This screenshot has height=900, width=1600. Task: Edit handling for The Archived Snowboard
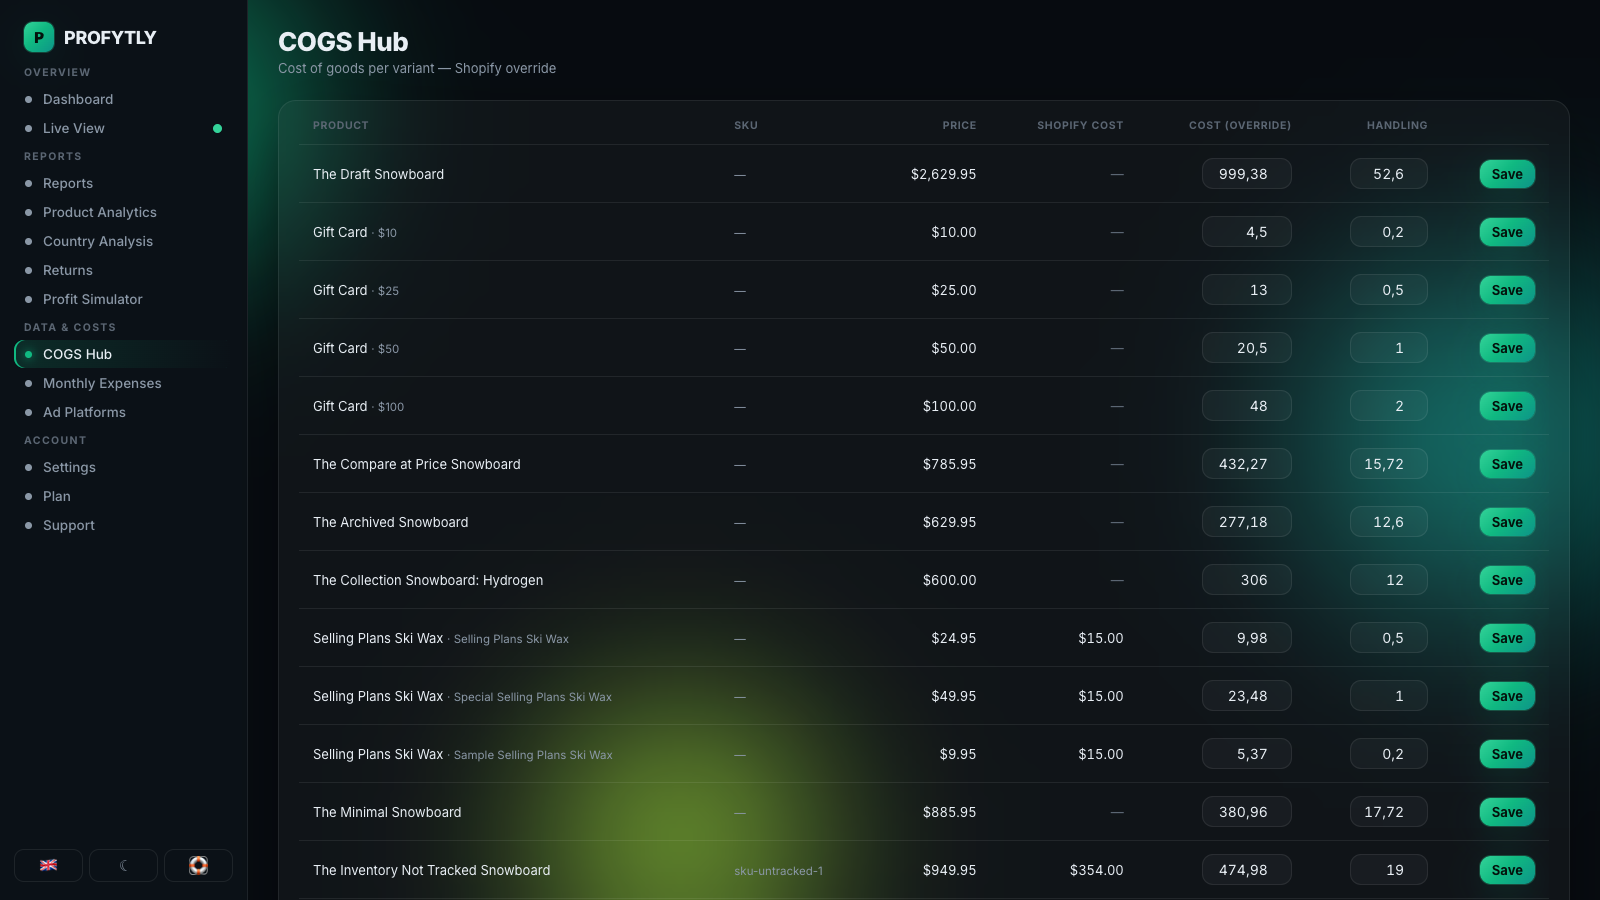pyautogui.click(x=1388, y=522)
